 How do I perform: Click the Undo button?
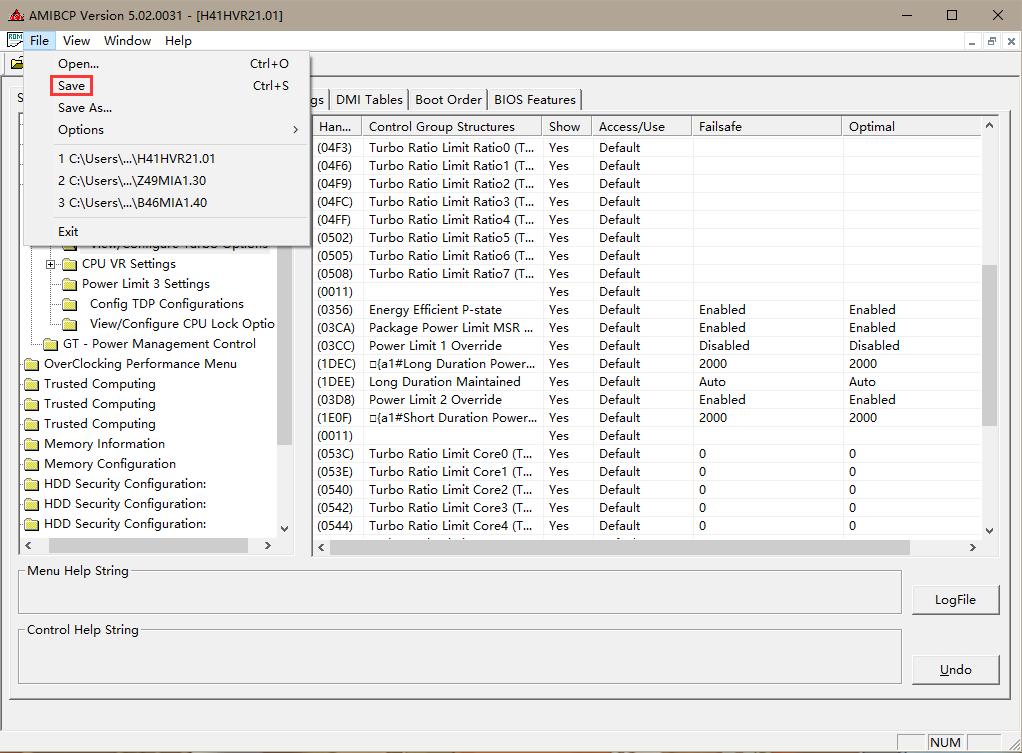point(955,669)
